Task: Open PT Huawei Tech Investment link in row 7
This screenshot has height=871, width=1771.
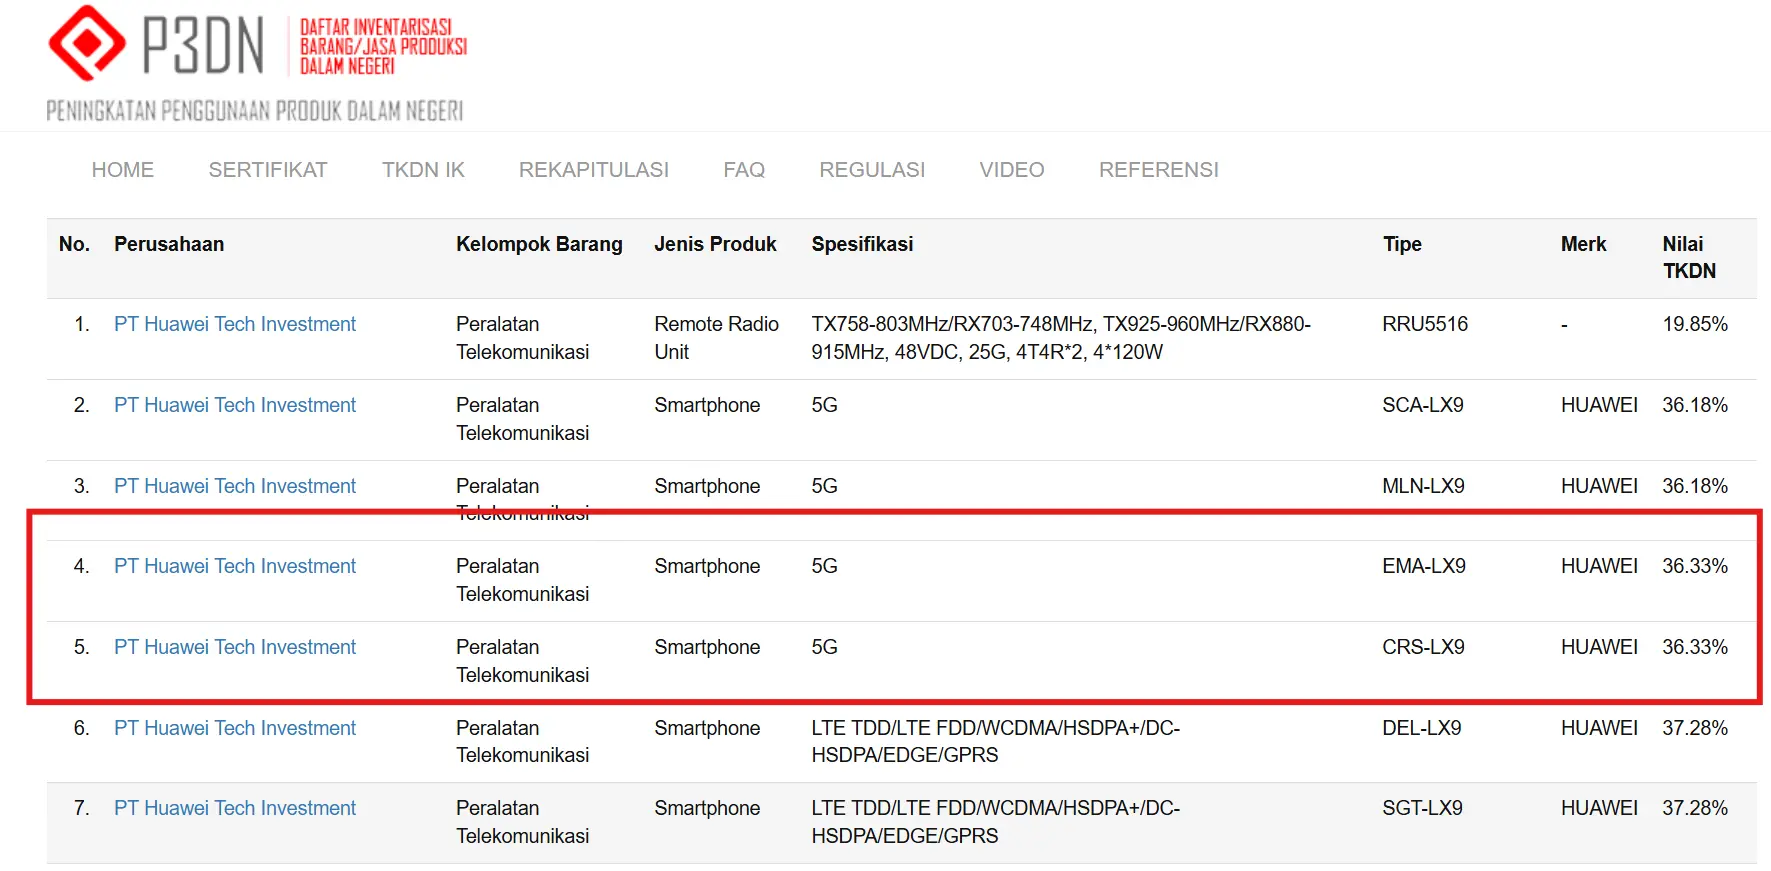Action: [x=235, y=808]
